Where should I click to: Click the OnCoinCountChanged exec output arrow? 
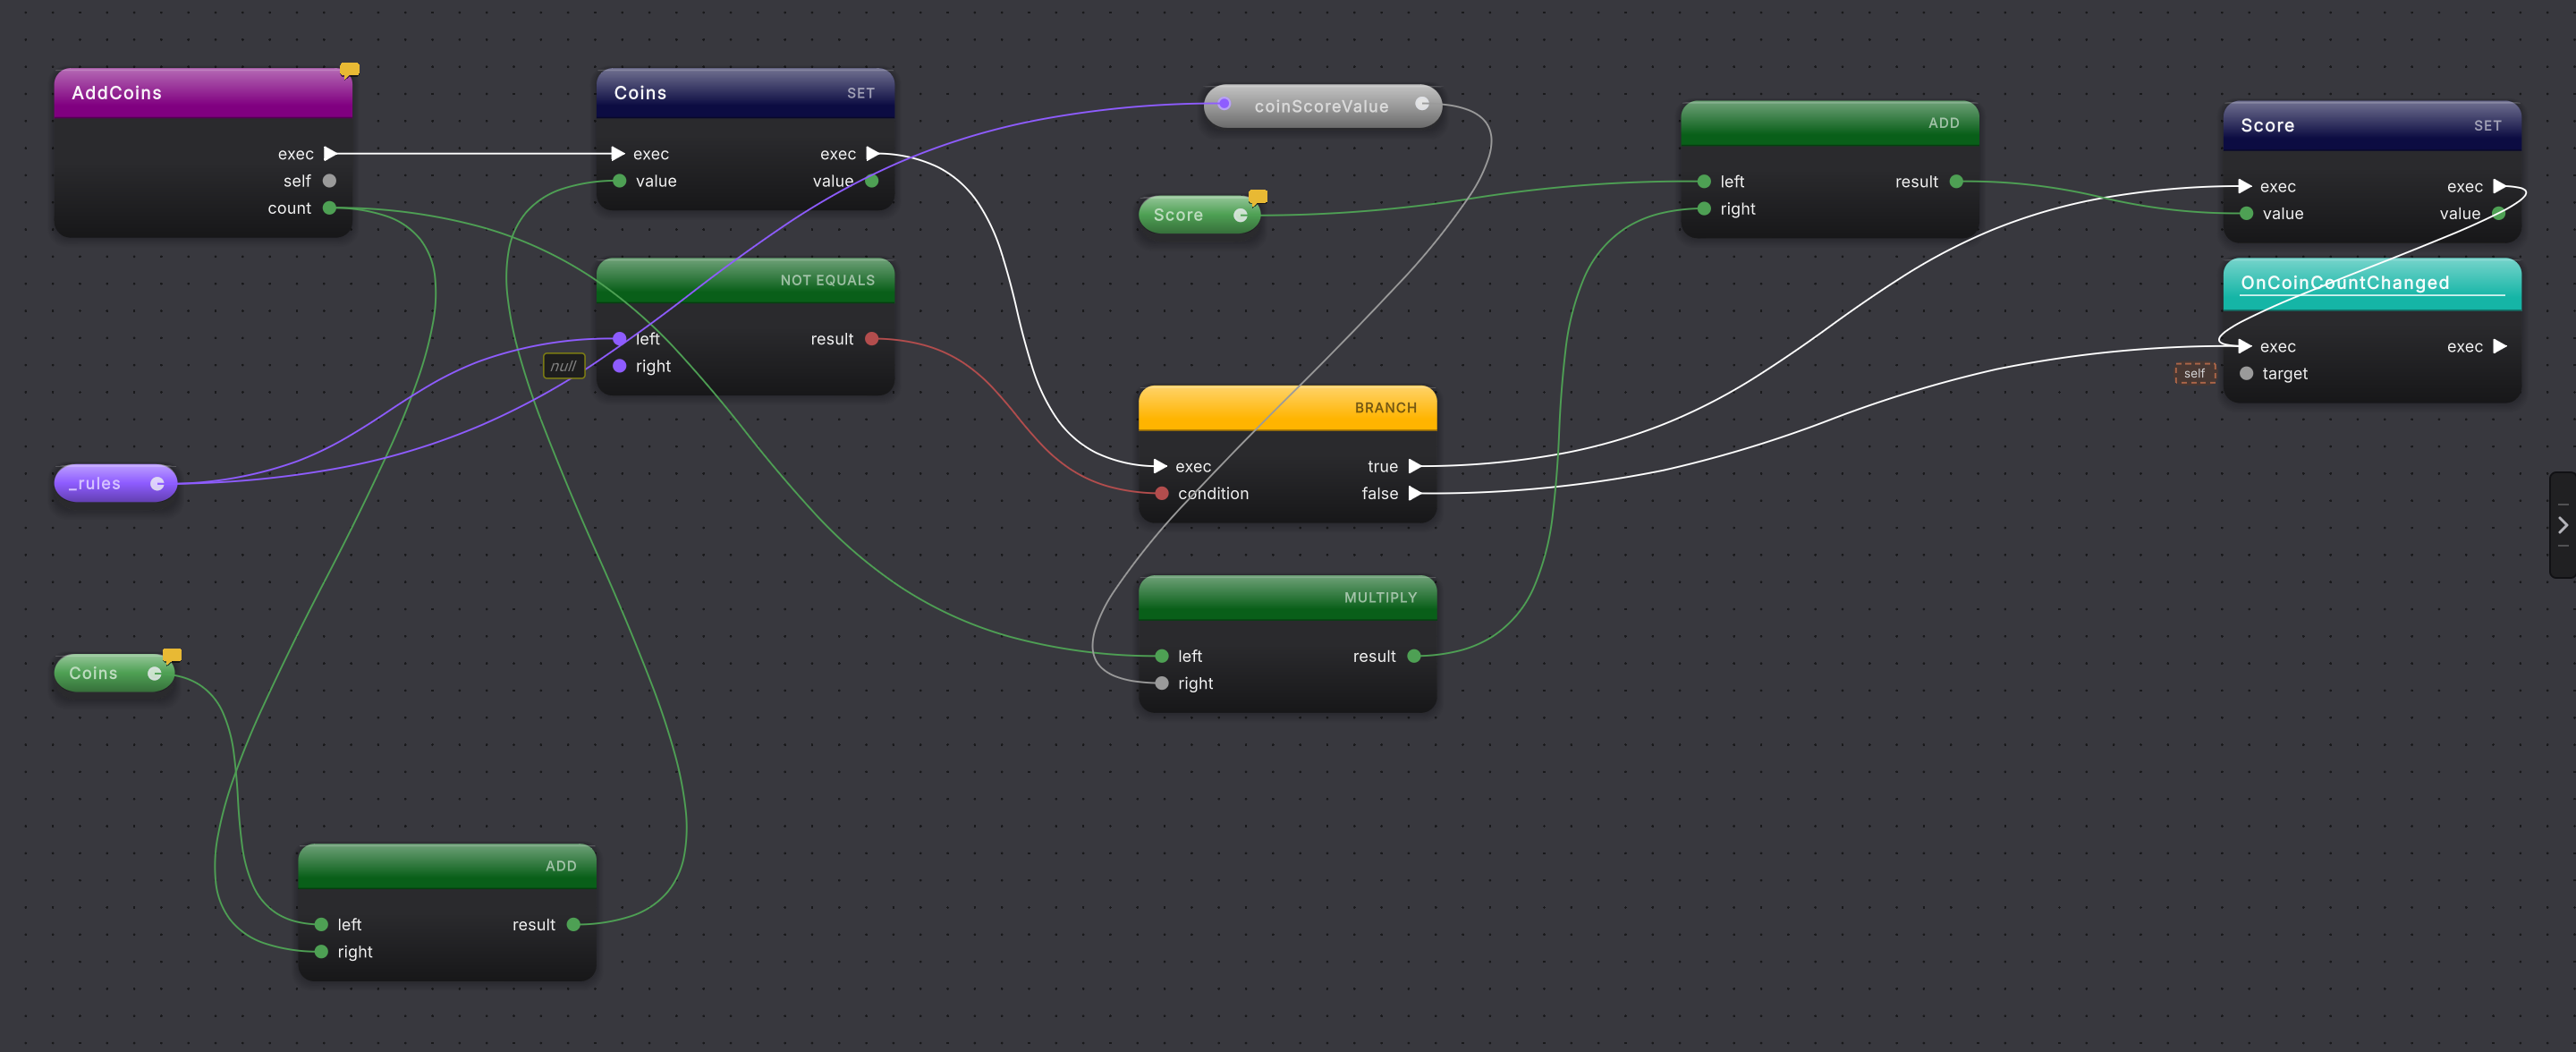[x=2499, y=346]
